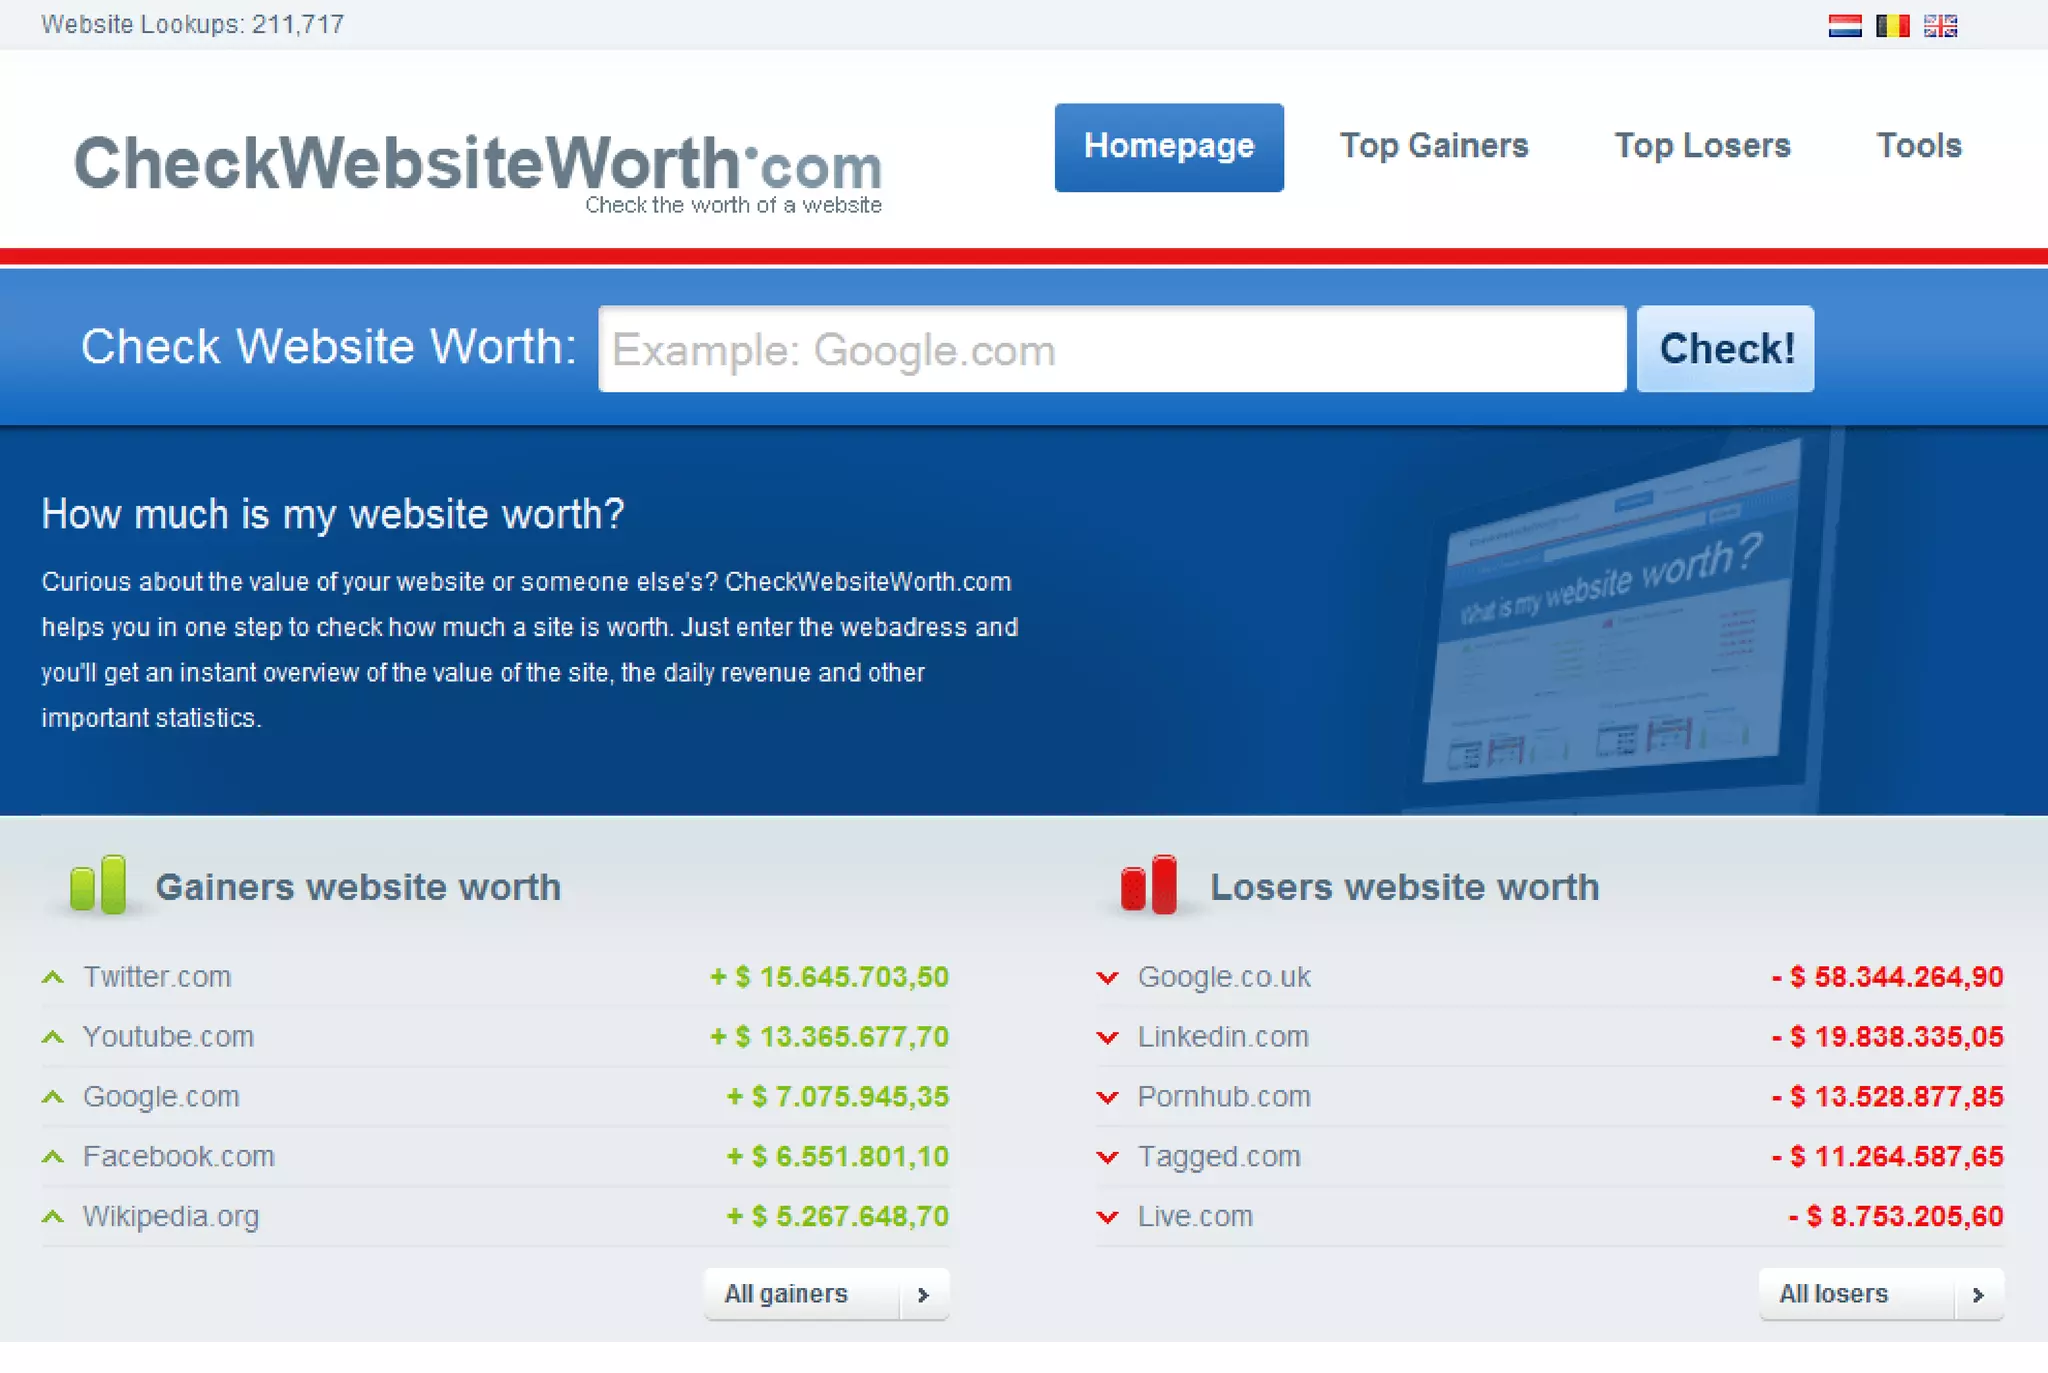Screen dimensions: 2048x1373
Task: Go to the Top Losers menu
Action: (x=1702, y=146)
